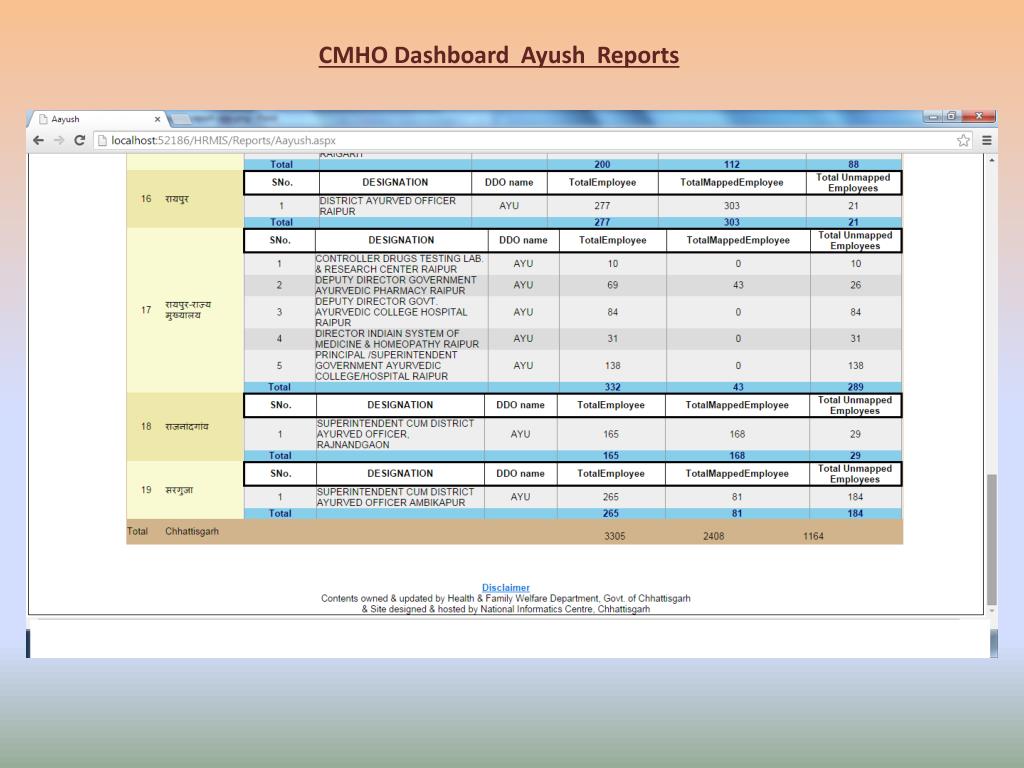The image size is (1024, 768).
Task: Click the scrollbar up arrow
Action: 992,160
